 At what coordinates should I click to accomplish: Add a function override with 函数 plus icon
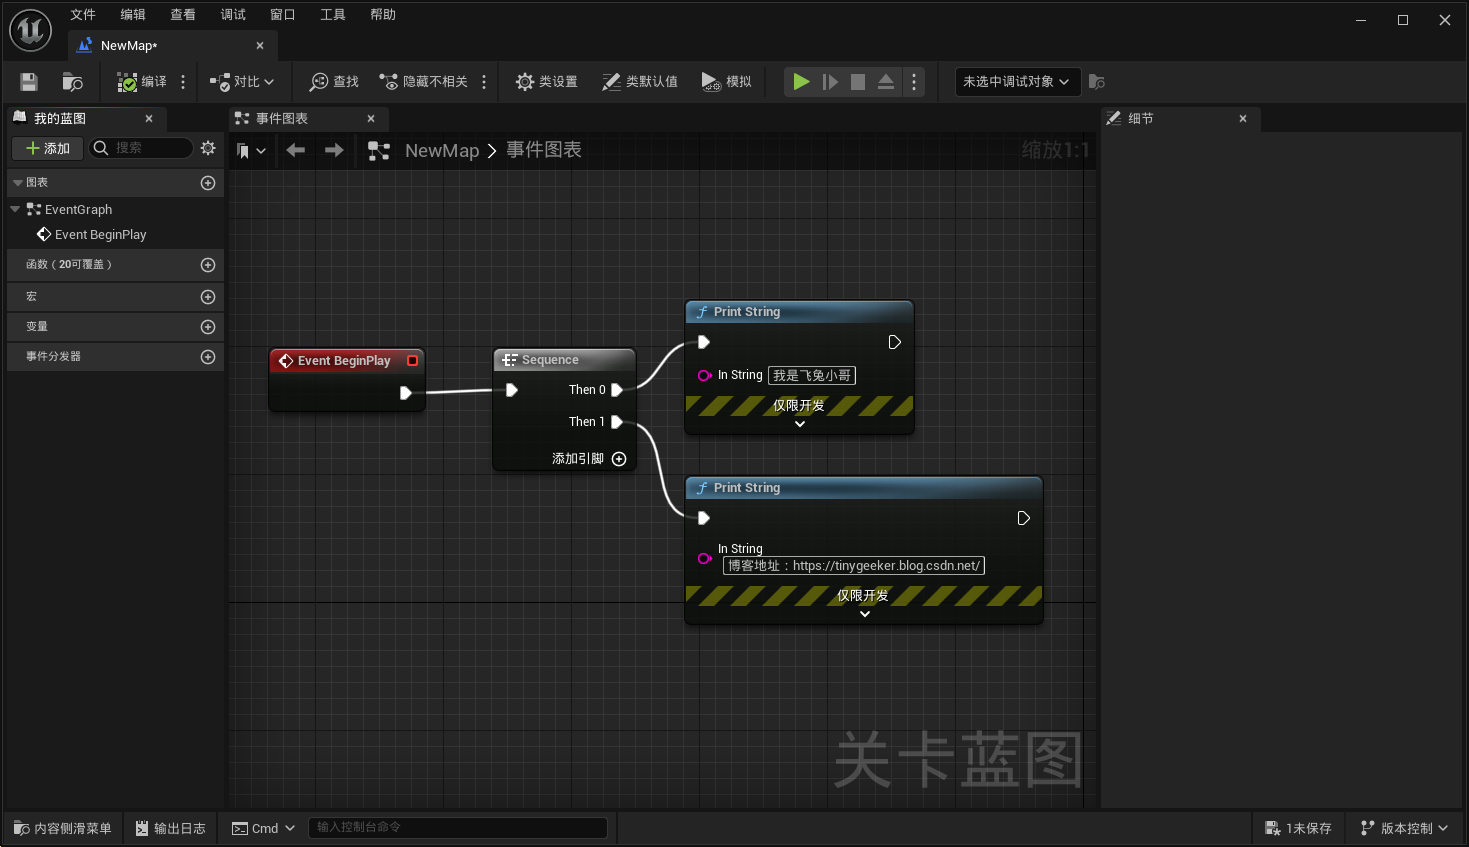click(x=208, y=265)
